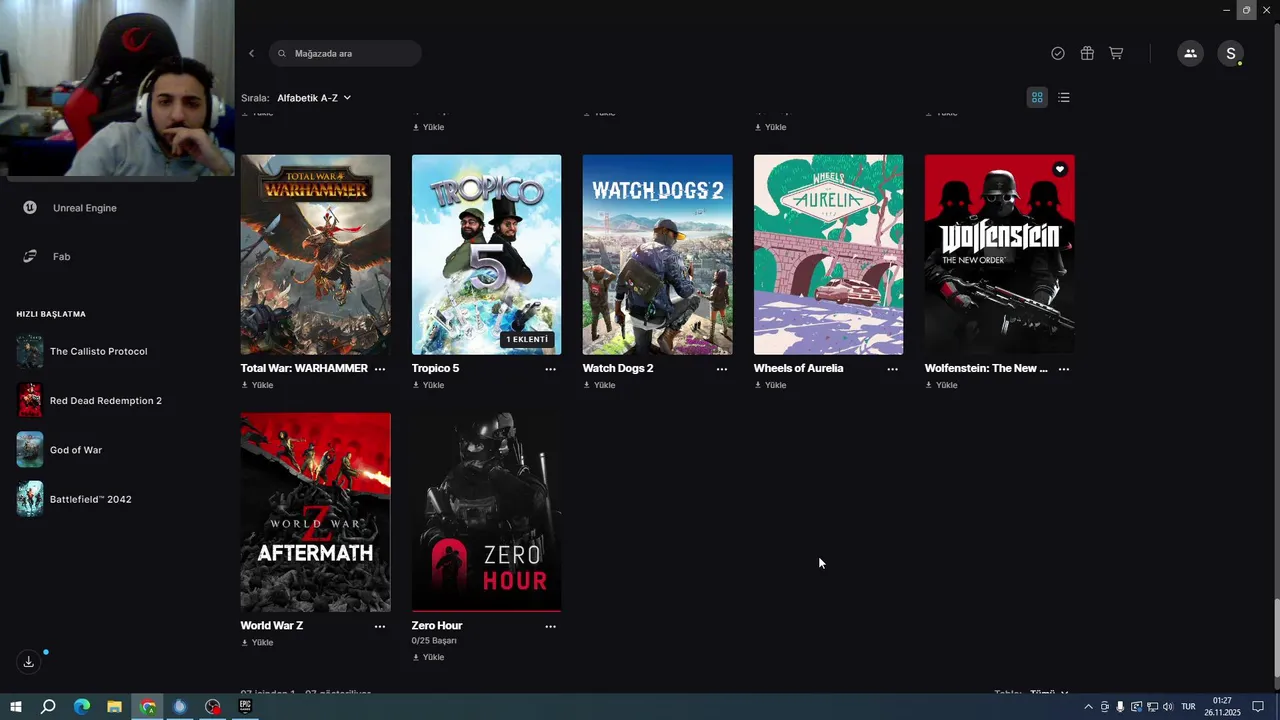
Task: Click Yükle under Total War: WARHAMMER
Action: click(257, 385)
